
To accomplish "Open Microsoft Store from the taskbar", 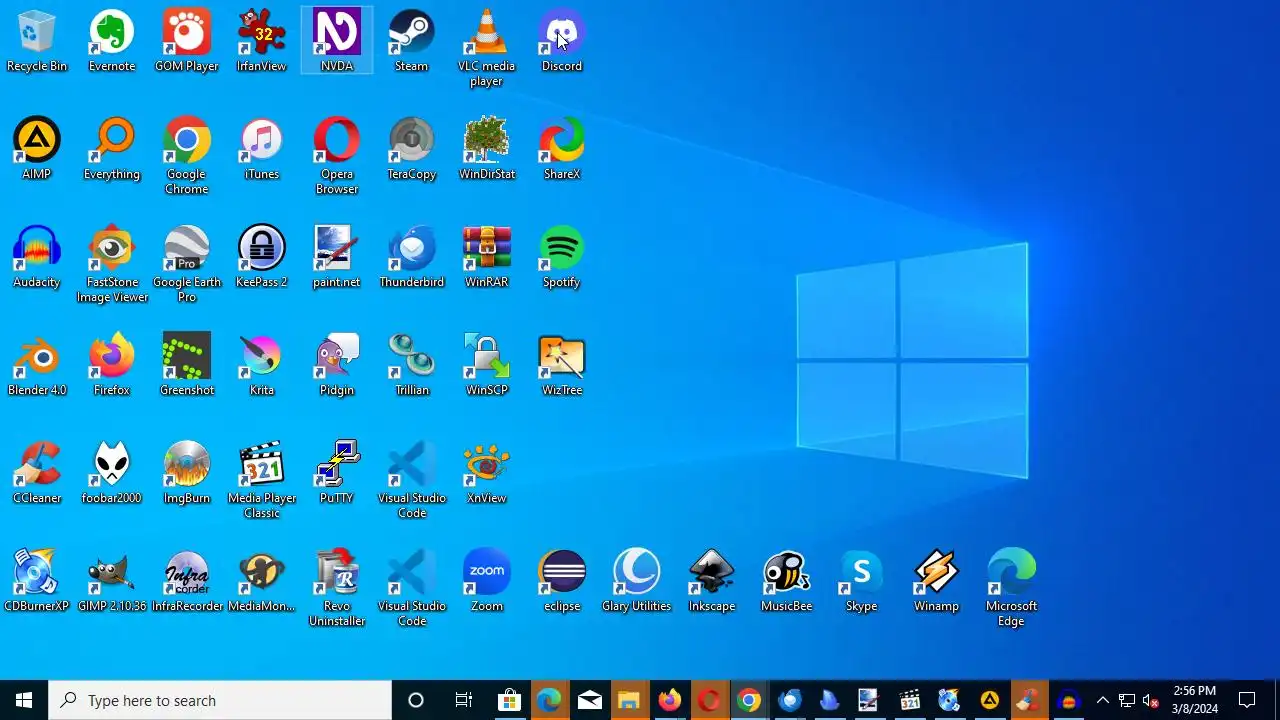I will click(509, 700).
